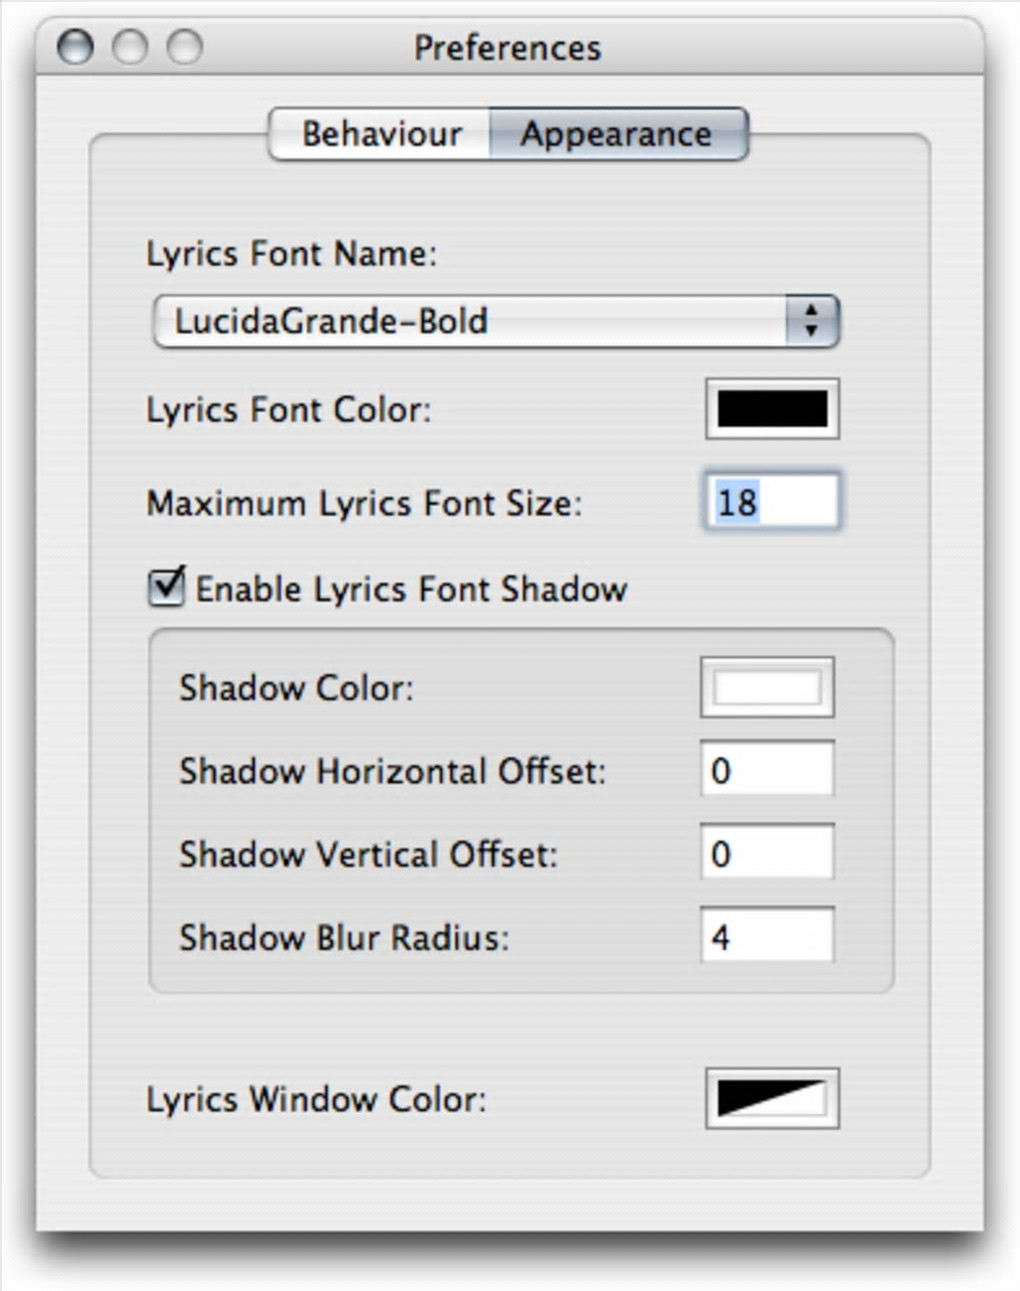The height and width of the screenshot is (1291, 1020).
Task: Disable the Enable Lyrics Font Shadow checkbox
Action: (x=166, y=588)
